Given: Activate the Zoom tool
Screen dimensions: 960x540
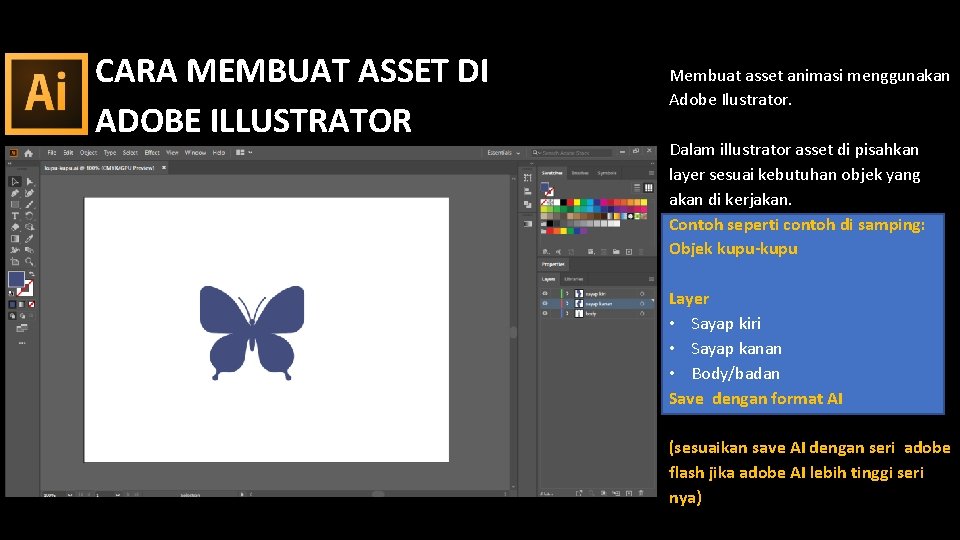Looking at the screenshot, I should pos(29,261).
